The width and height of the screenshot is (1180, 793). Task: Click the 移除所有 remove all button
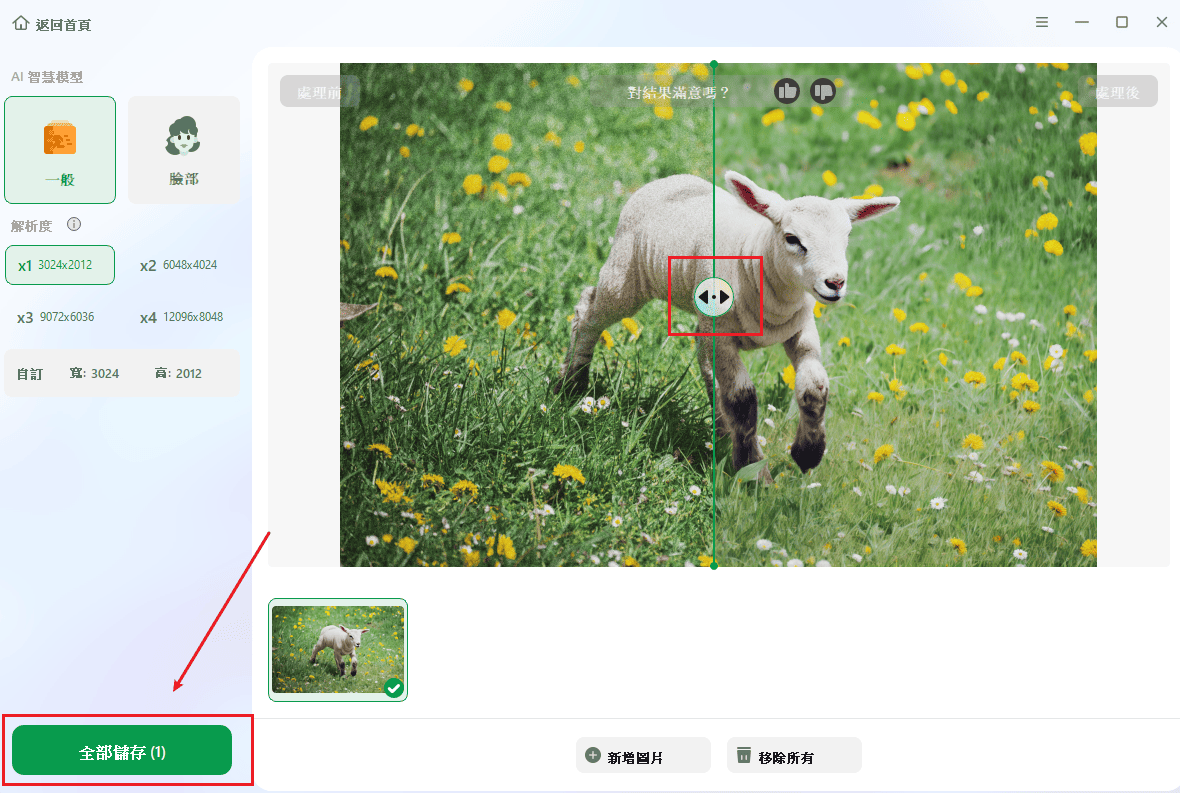(794, 756)
